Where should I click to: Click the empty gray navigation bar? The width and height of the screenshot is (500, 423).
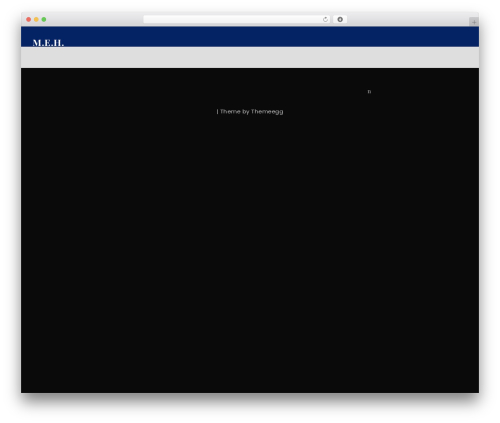tap(250, 58)
